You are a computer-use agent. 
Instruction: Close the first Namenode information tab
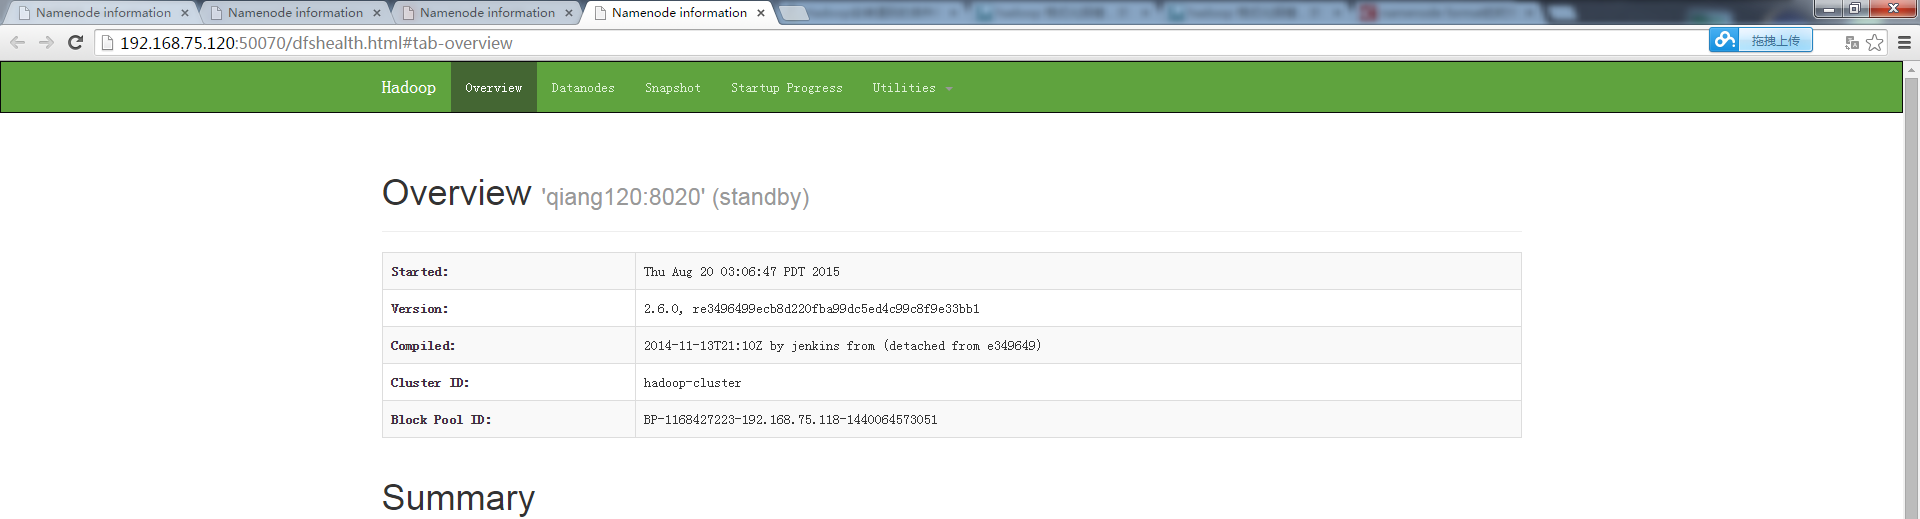pyautogui.click(x=185, y=13)
